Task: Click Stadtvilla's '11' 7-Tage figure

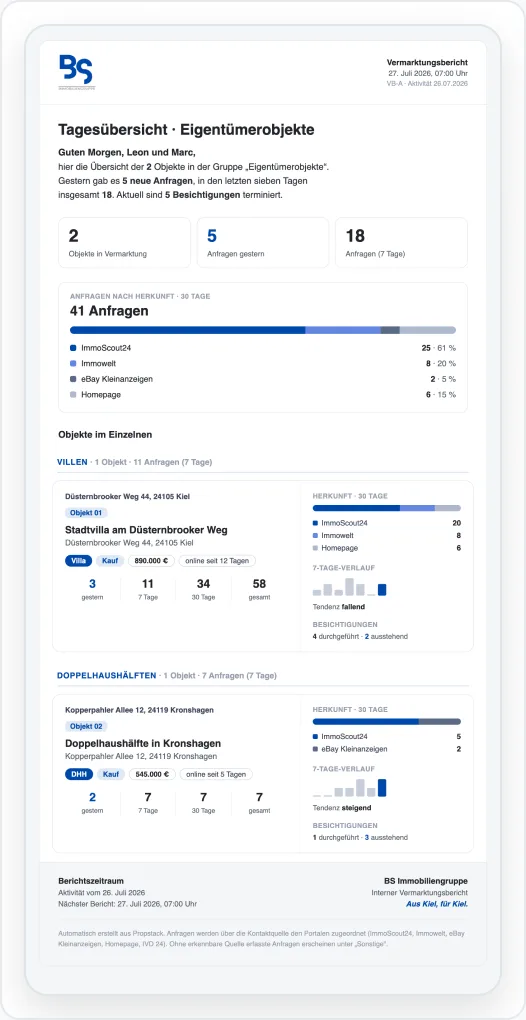Action: pos(148,588)
